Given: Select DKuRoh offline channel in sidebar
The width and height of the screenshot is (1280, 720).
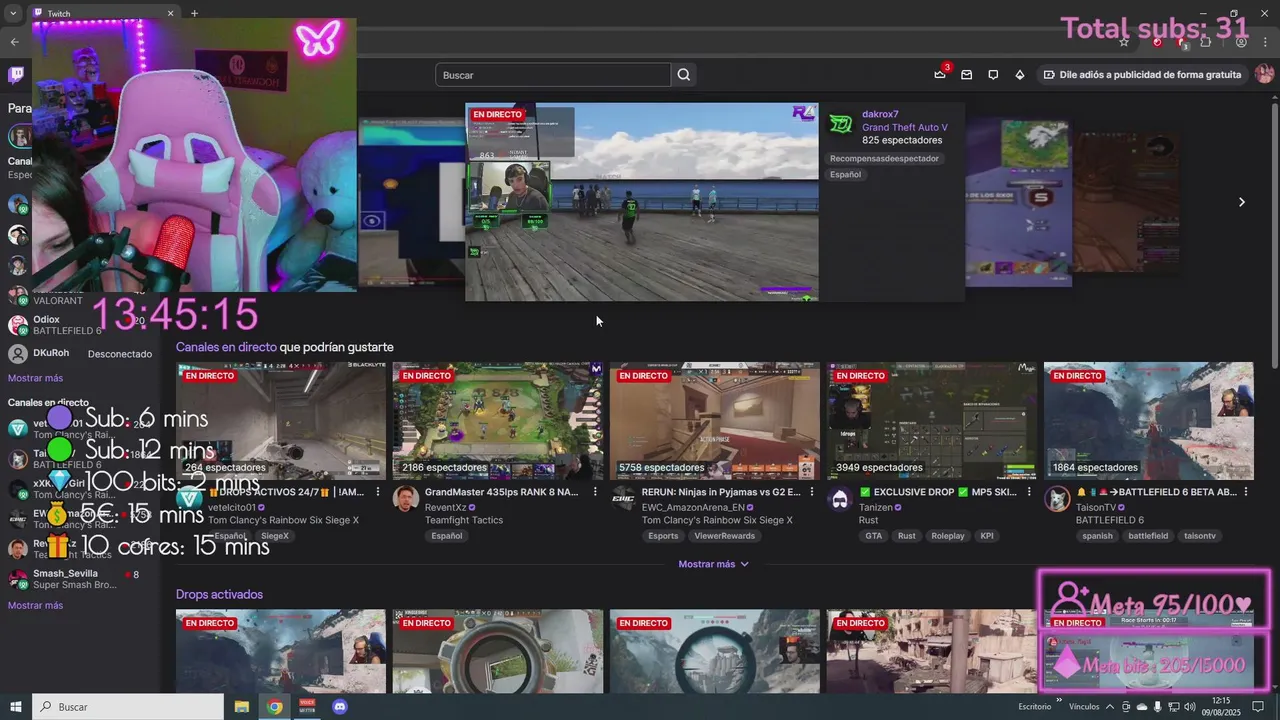Looking at the screenshot, I should pos(80,353).
